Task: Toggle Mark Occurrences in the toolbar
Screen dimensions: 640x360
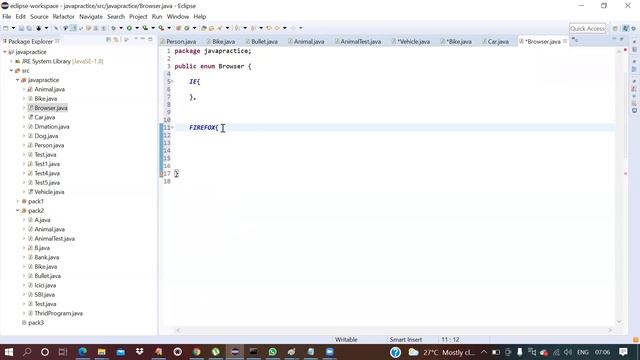Action: coord(73,28)
